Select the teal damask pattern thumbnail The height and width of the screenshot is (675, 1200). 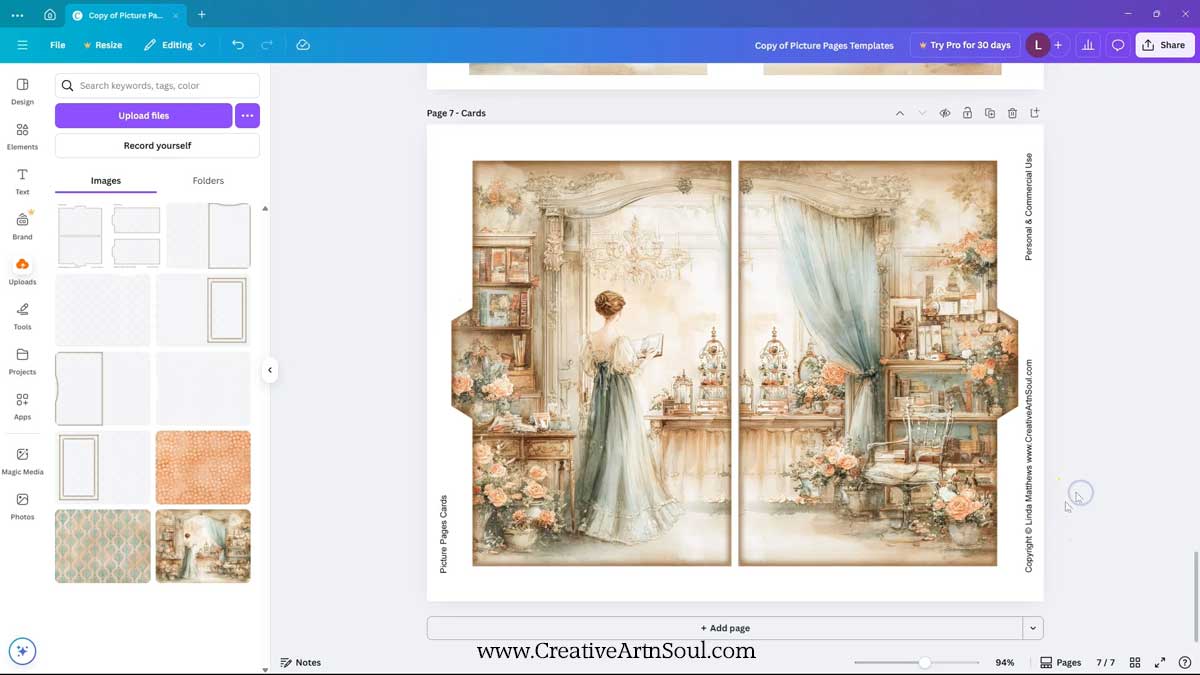[x=103, y=546]
